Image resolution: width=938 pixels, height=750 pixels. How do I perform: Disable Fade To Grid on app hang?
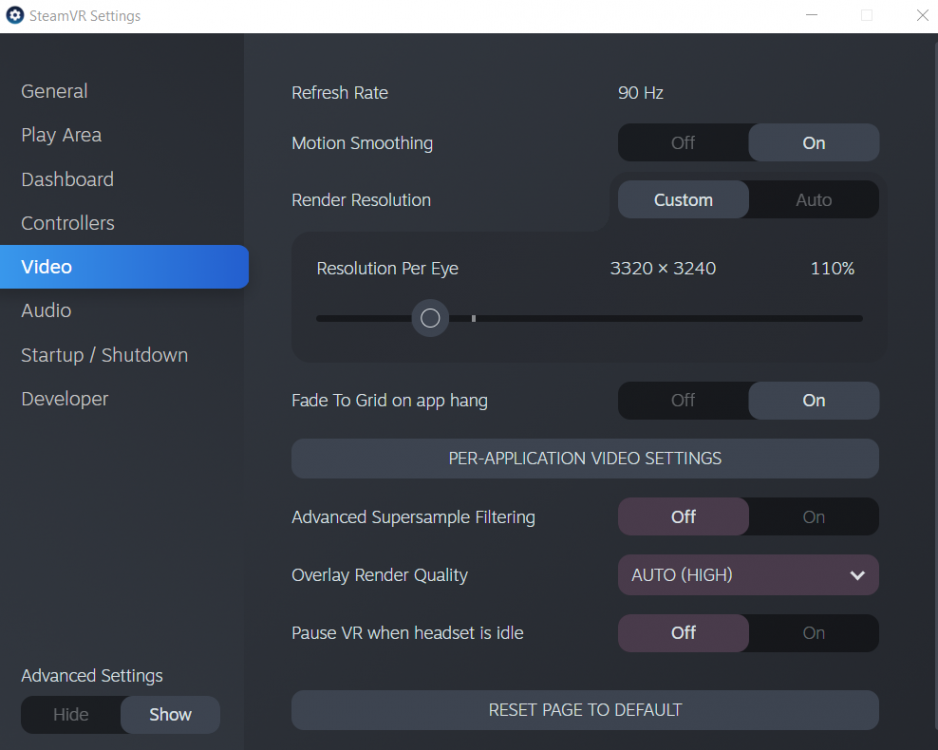pos(683,400)
